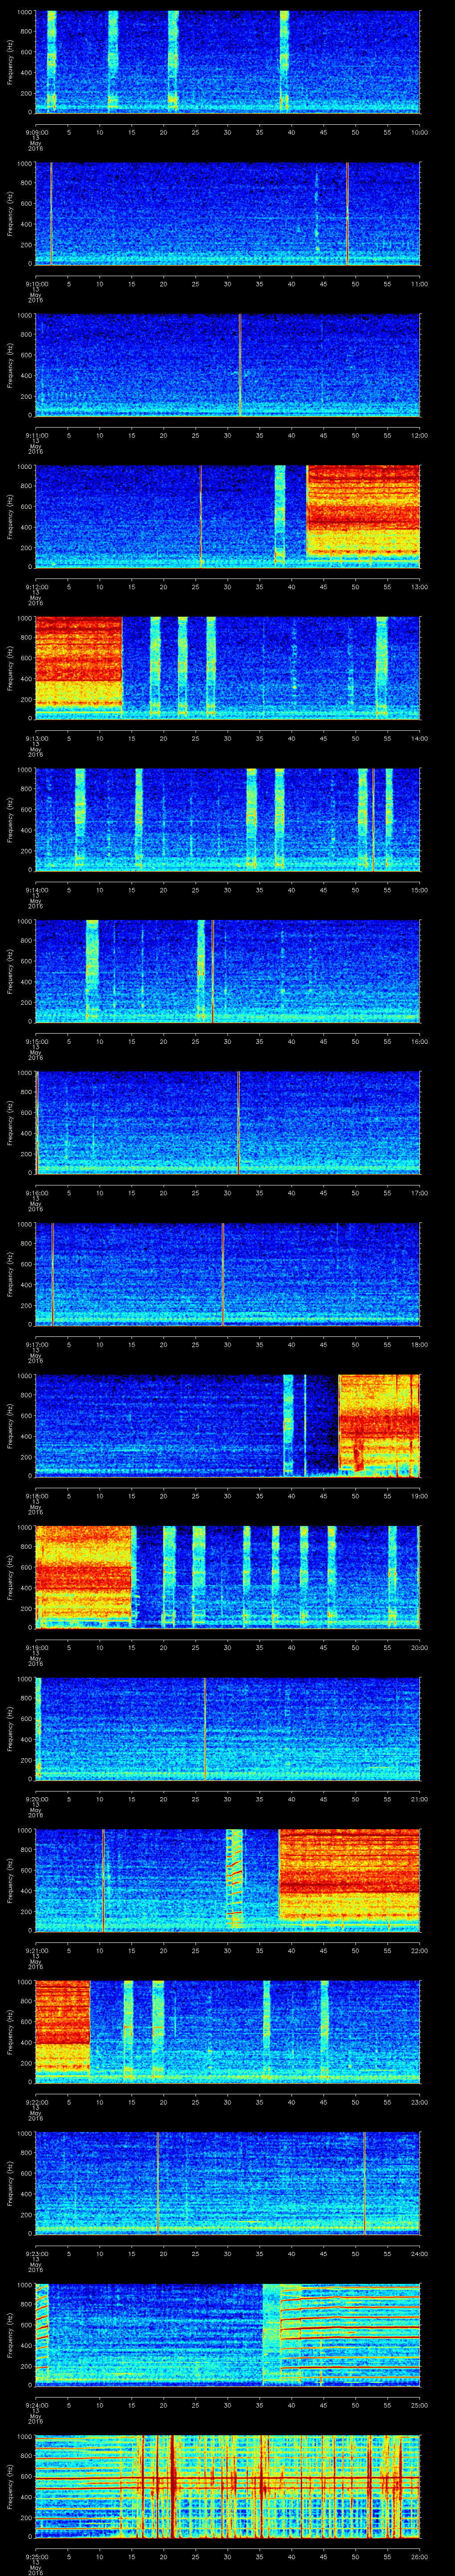
Task: Click the red line near 51 seconds in 9:23:00 spectrogram
Action: click(365, 2182)
